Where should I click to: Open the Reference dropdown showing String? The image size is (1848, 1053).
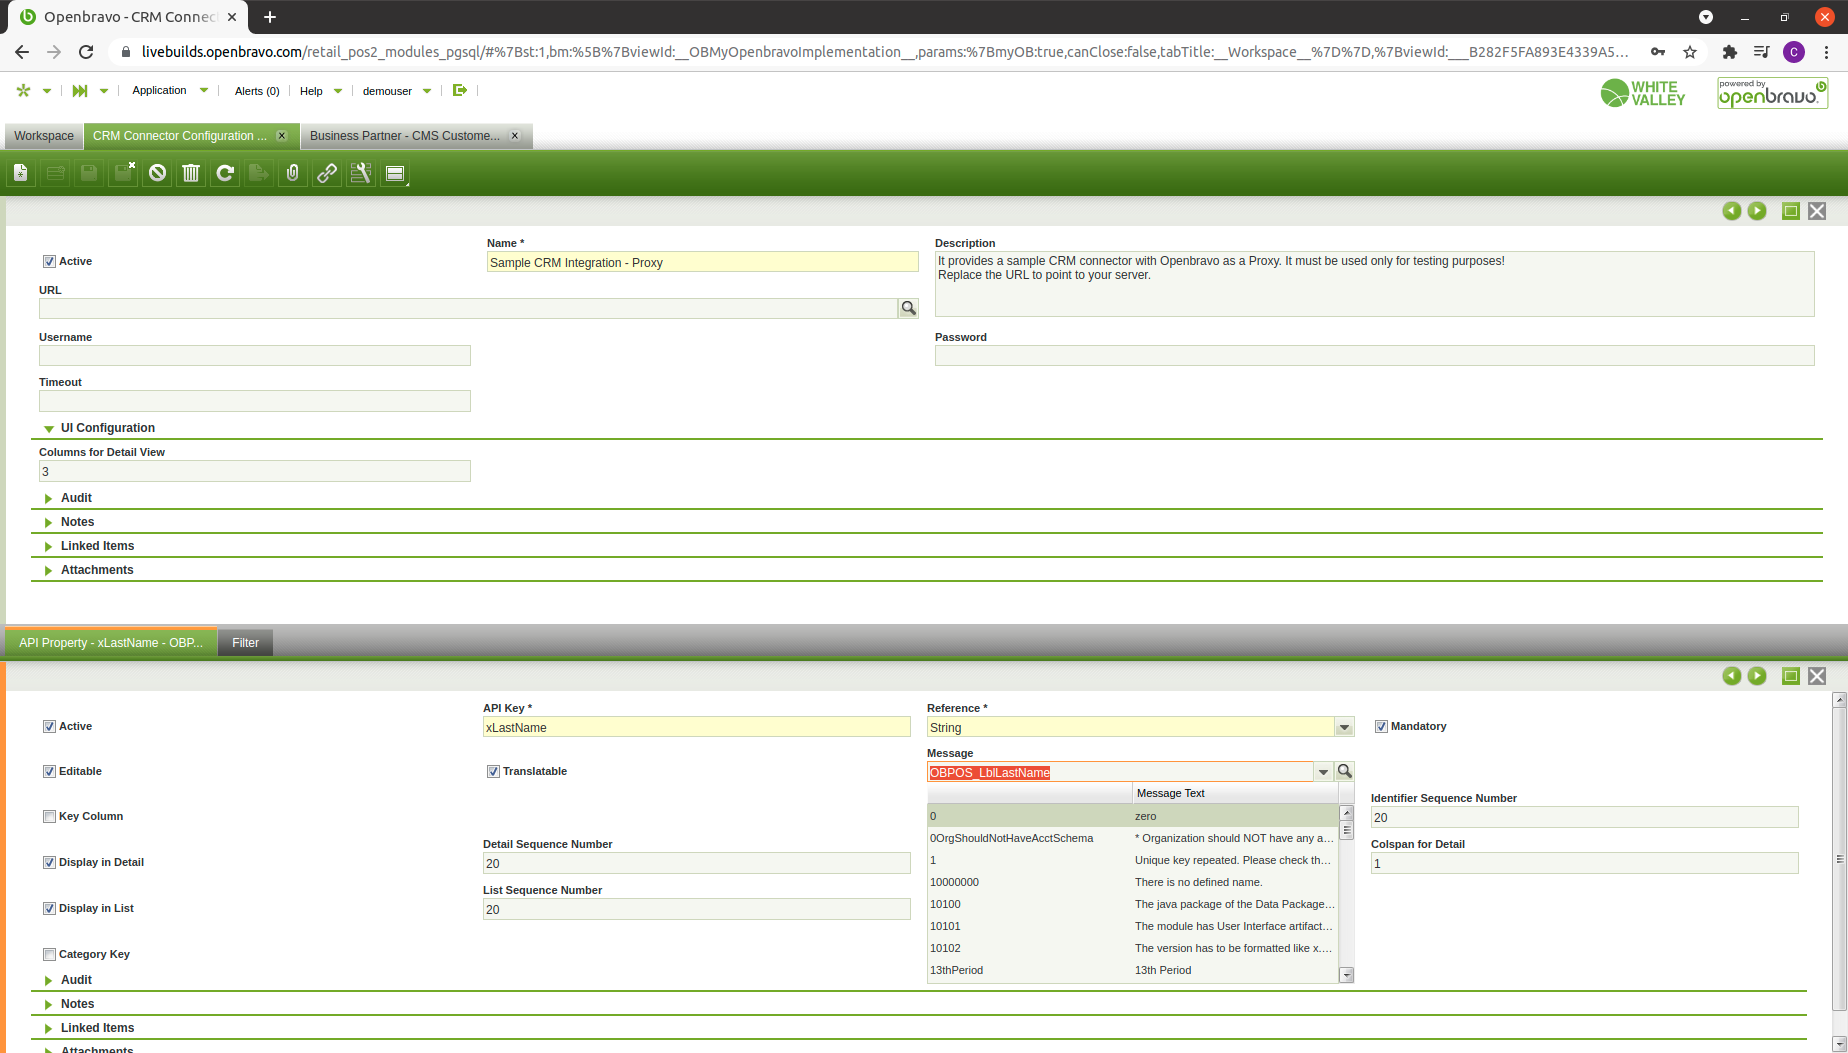(x=1344, y=728)
